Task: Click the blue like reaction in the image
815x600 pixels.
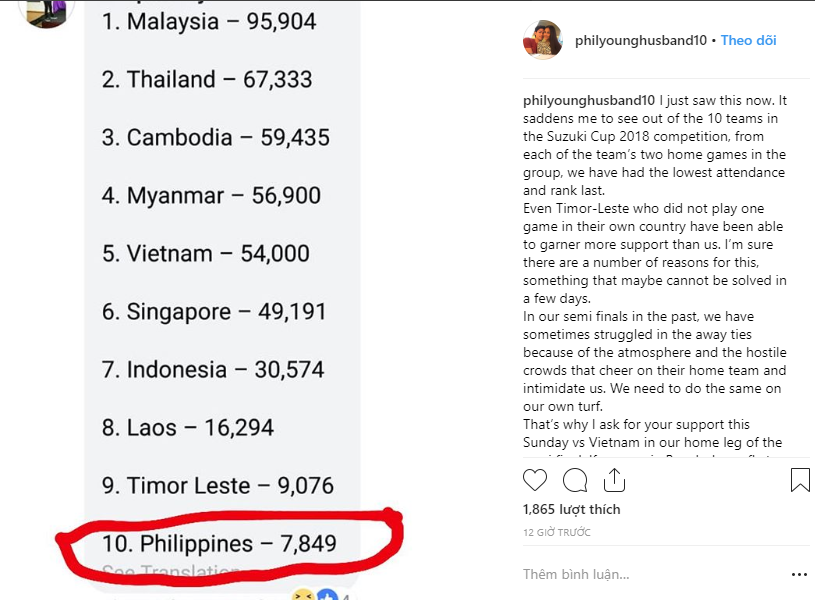Action: [x=325, y=595]
